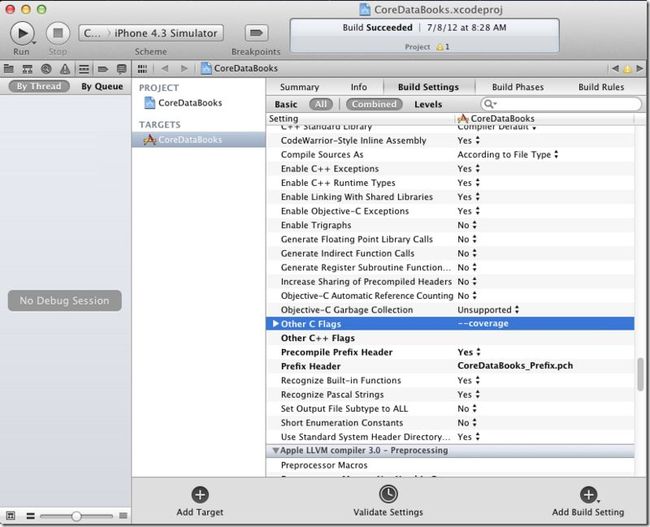This screenshot has width=650, height=527.
Task: Click the build settings search field
Action: 561,104
